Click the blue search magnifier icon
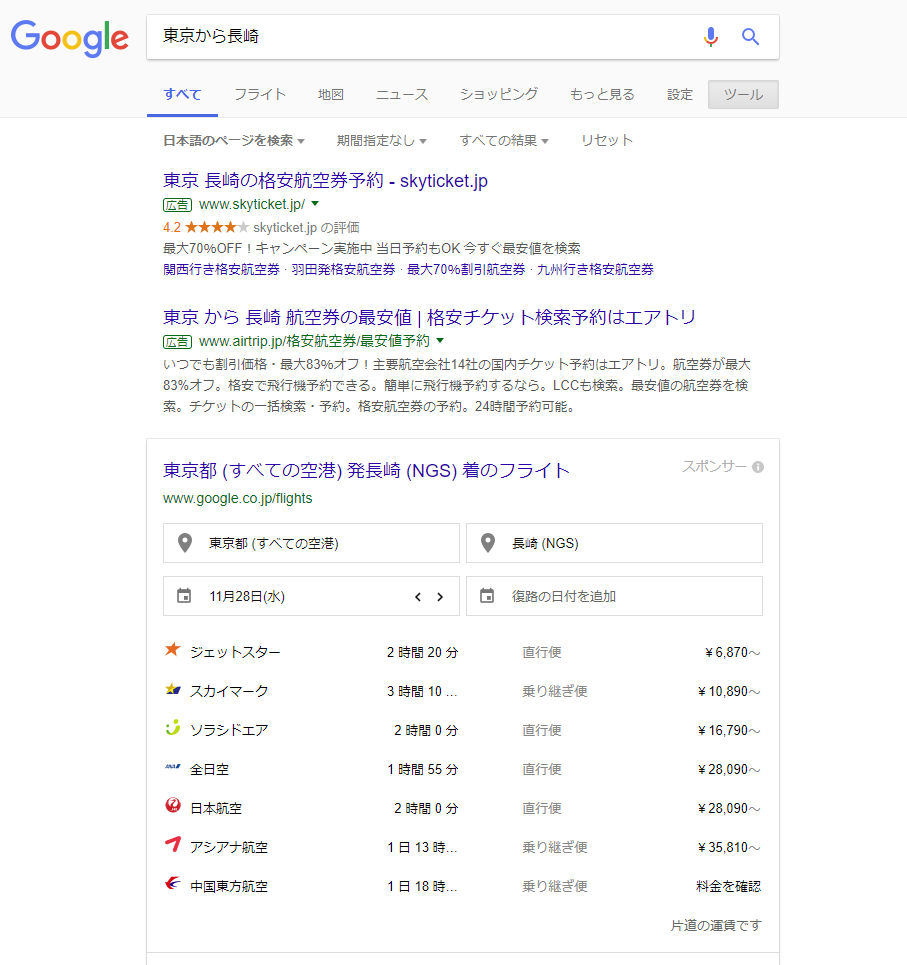Image resolution: width=907 pixels, height=965 pixels. pos(750,37)
